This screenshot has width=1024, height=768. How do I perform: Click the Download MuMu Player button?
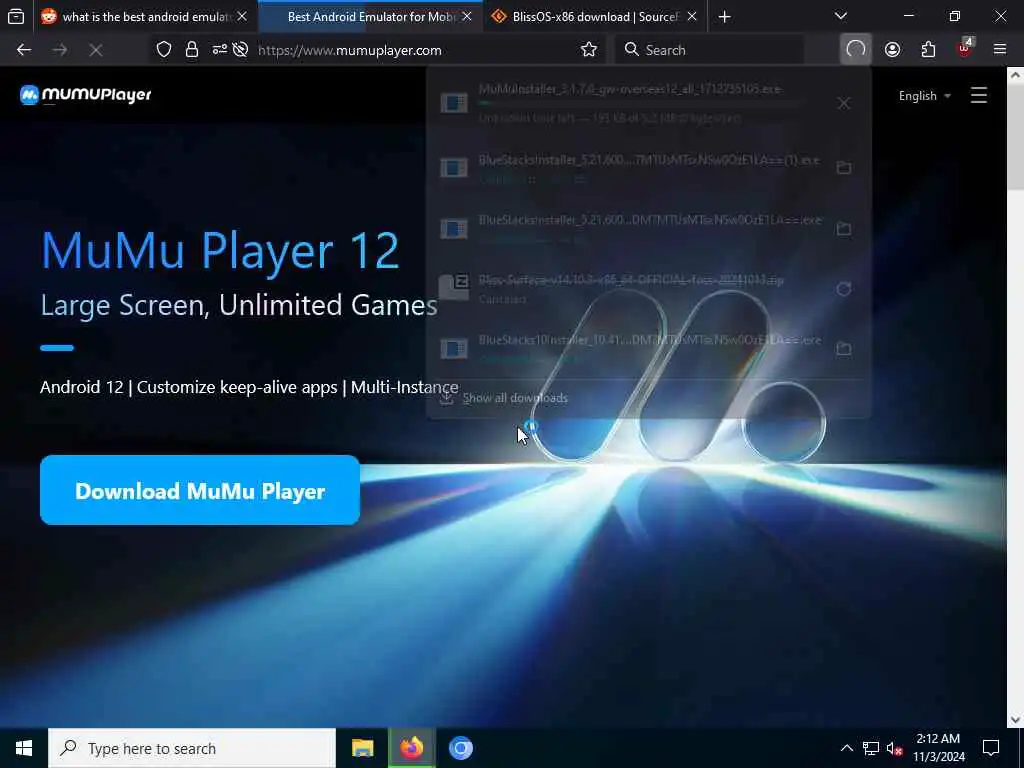coord(200,490)
